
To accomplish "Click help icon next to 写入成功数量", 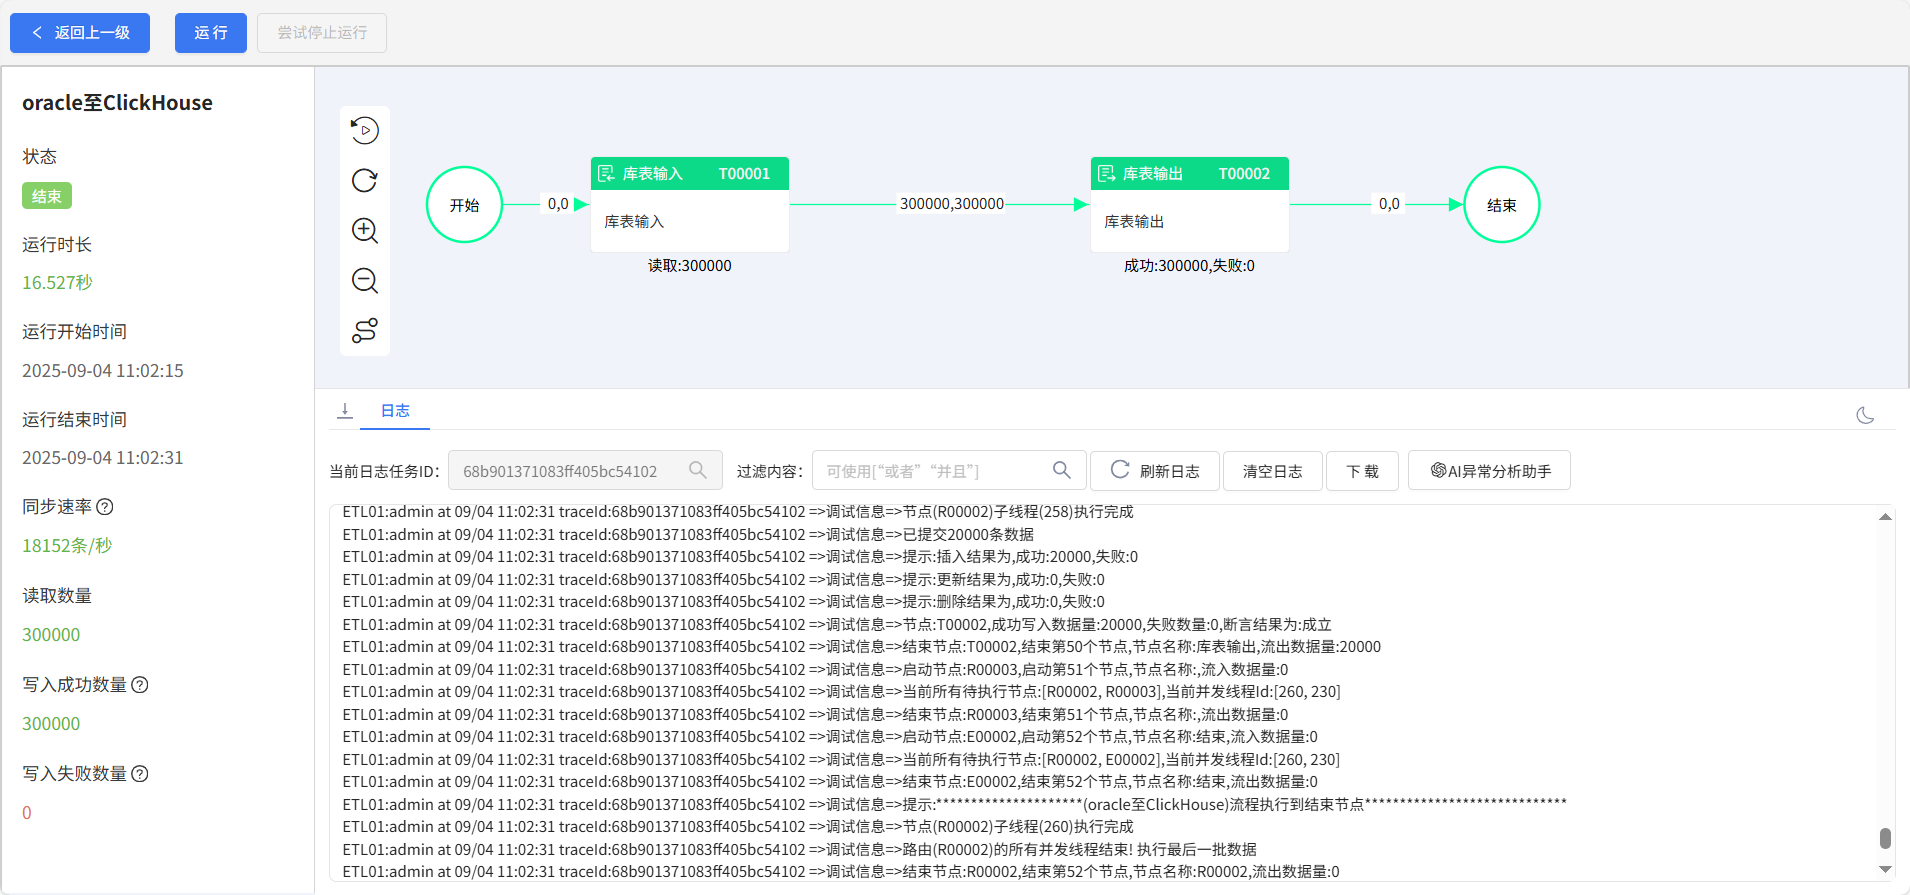I will tap(140, 685).
